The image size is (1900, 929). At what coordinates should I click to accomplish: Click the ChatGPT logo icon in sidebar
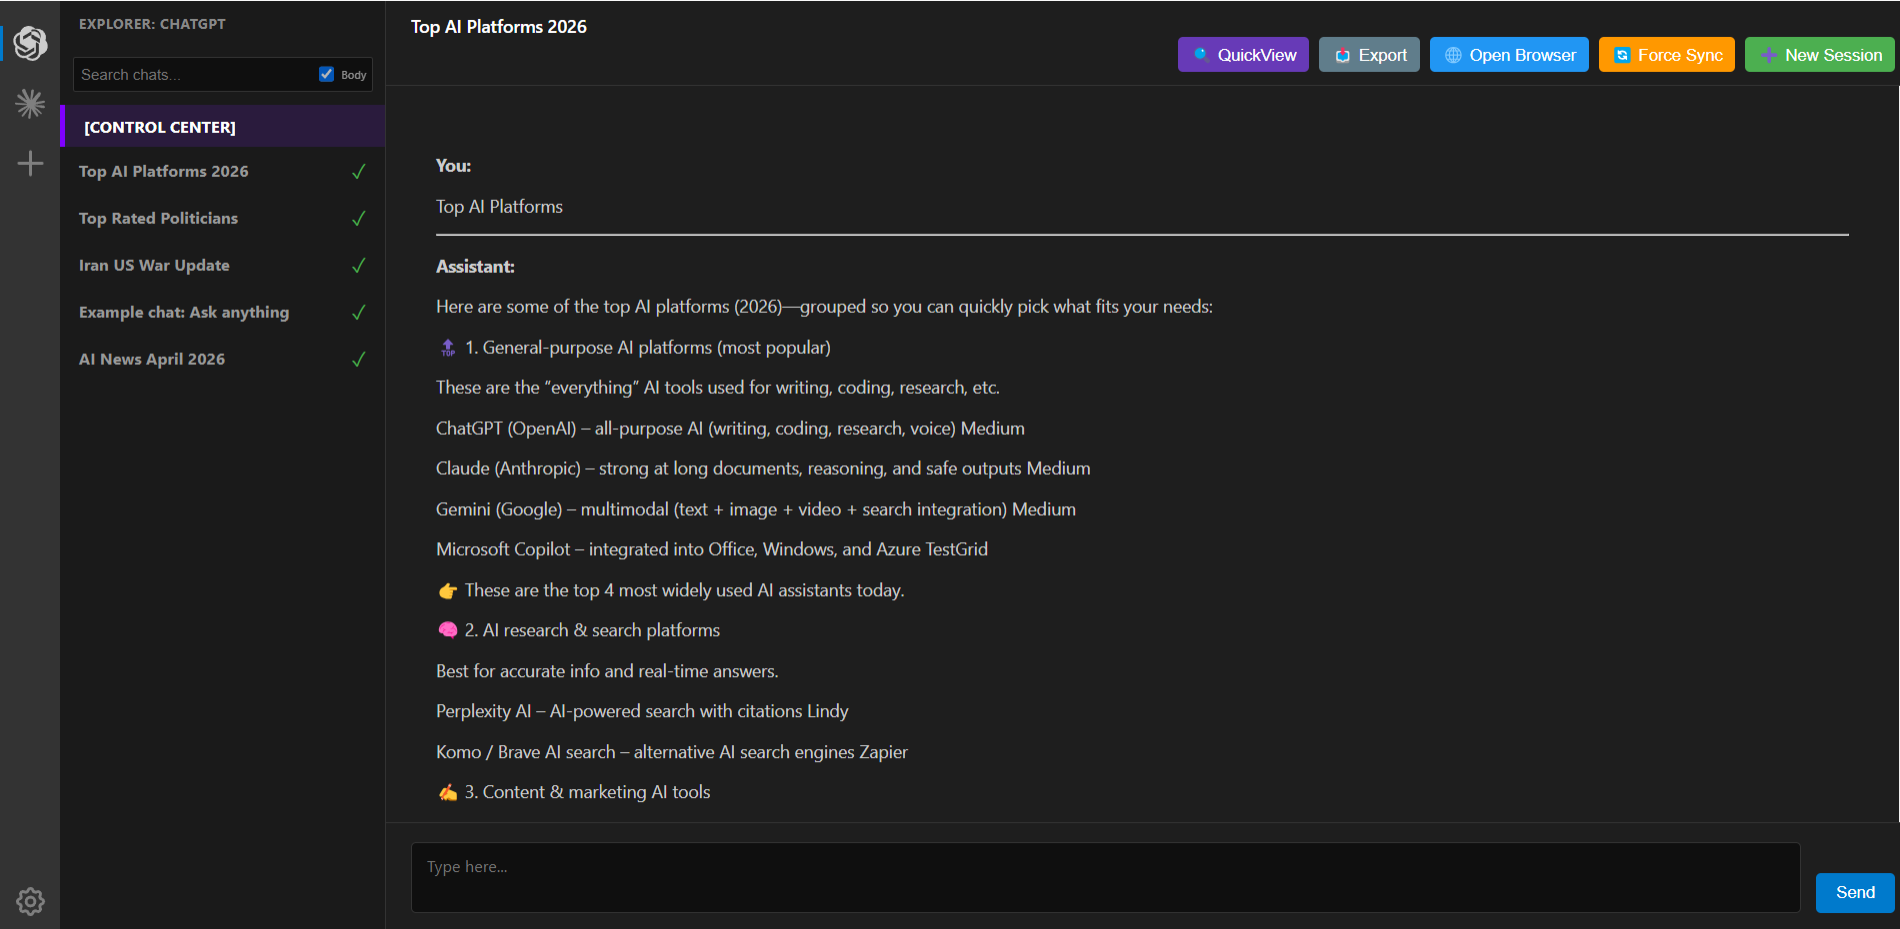30,43
